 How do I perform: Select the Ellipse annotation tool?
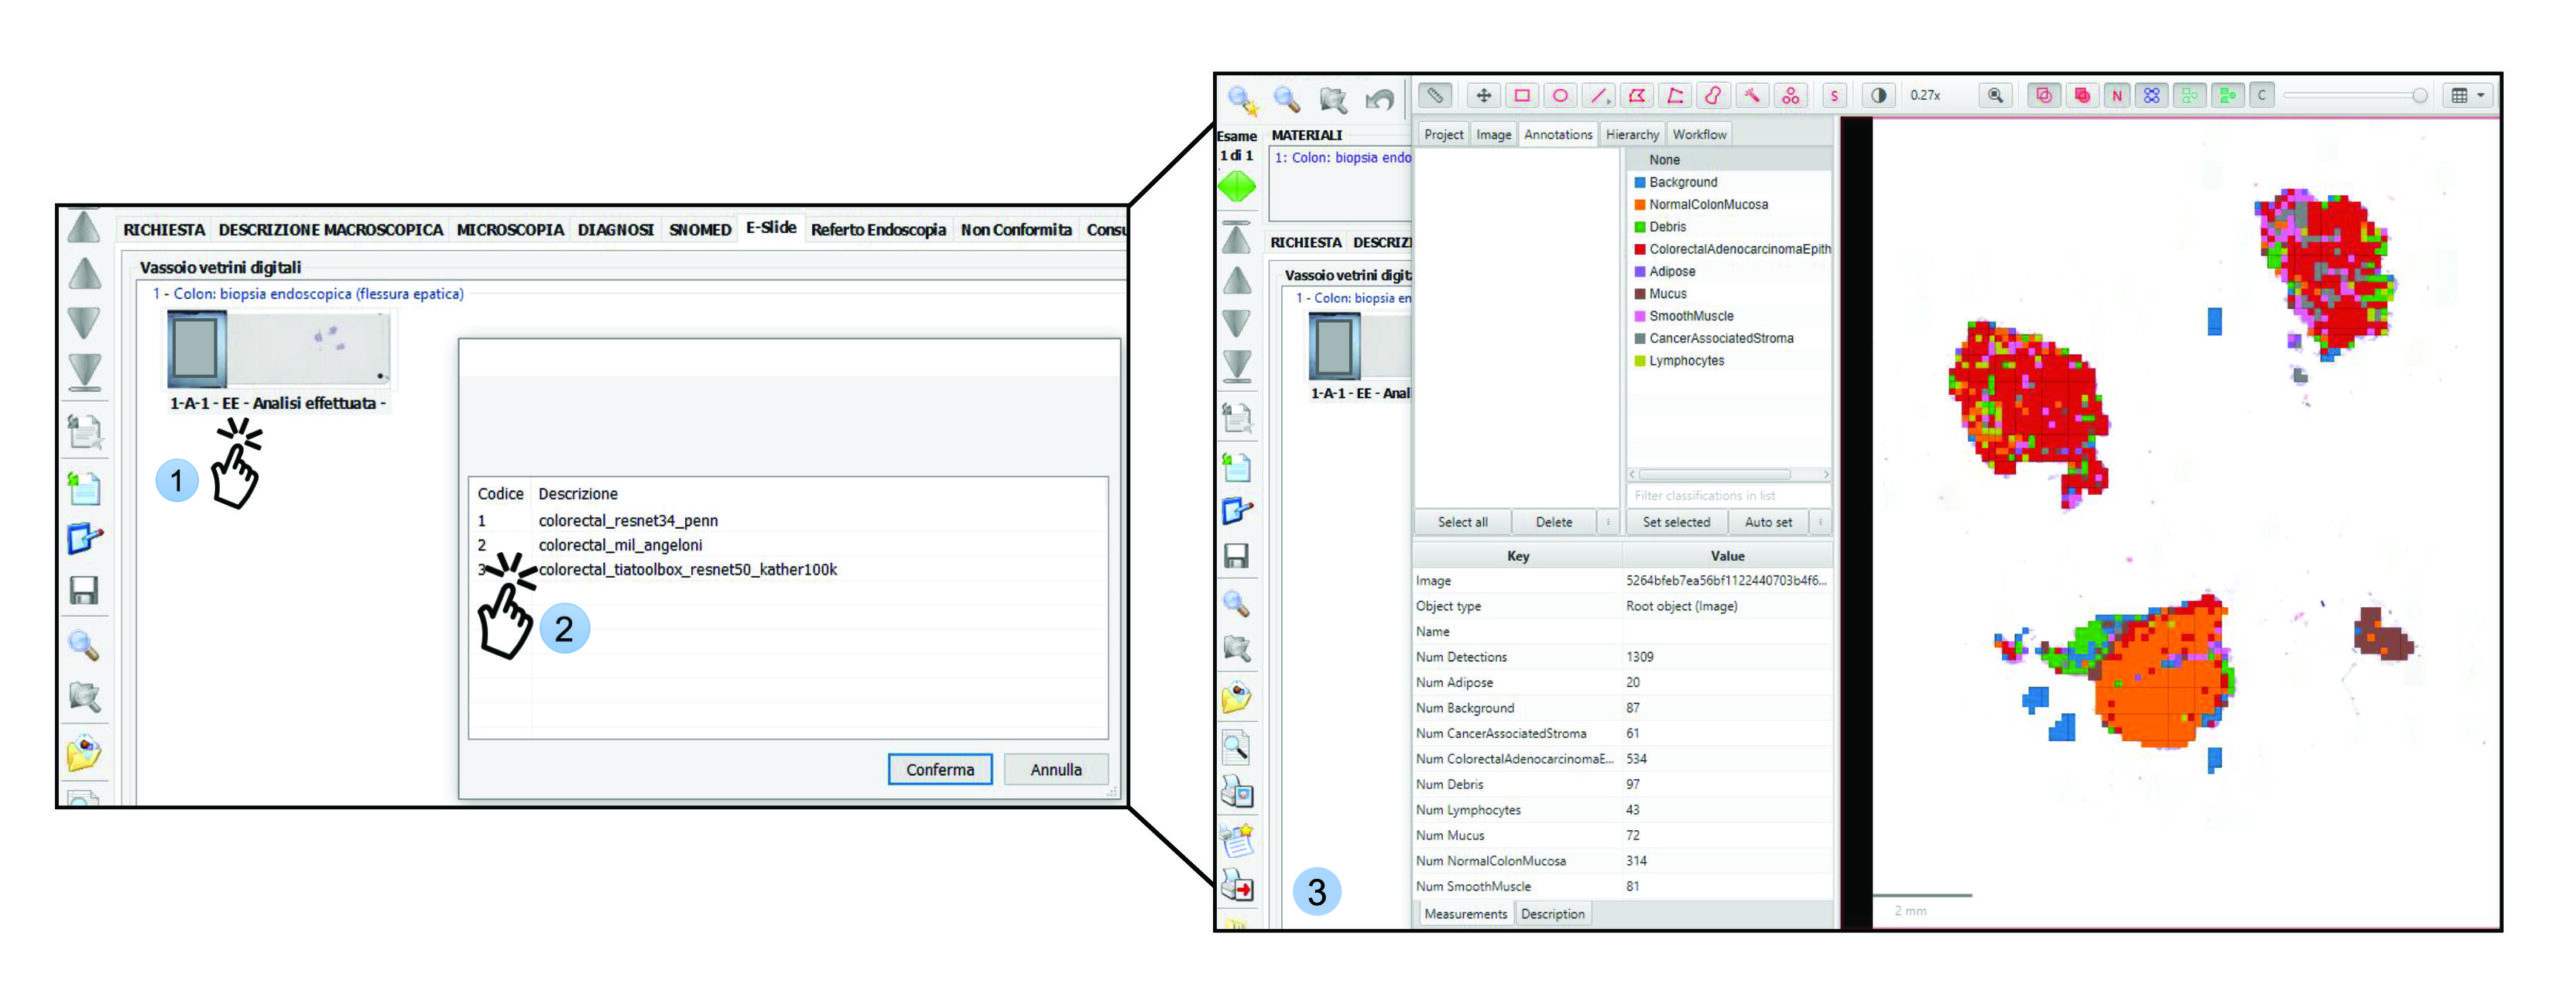pyautogui.click(x=1559, y=96)
